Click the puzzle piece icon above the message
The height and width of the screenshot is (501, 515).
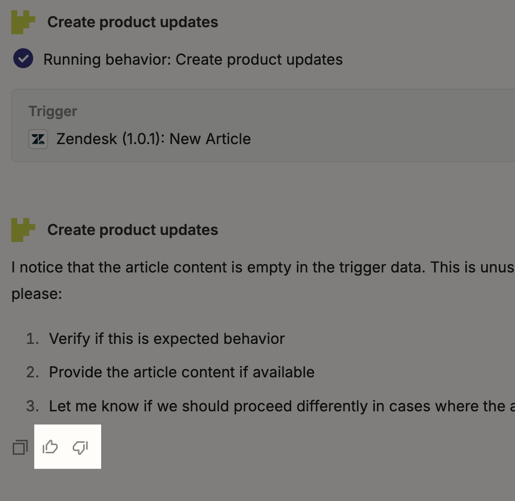click(x=23, y=230)
